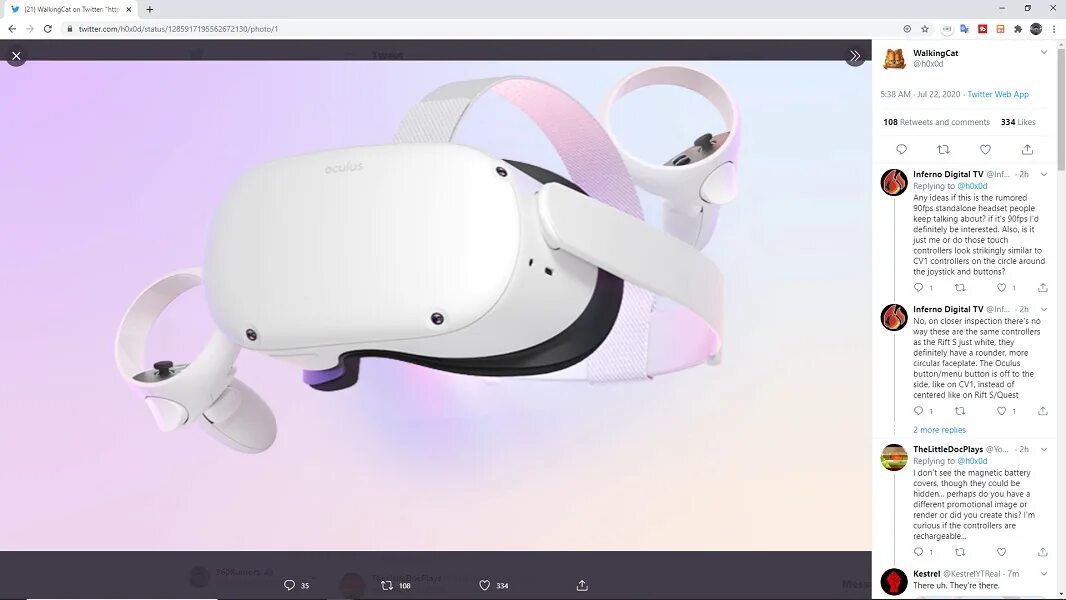Open a new browser tab
The height and width of the screenshot is (600, 1066).
(x=150, y=10)
